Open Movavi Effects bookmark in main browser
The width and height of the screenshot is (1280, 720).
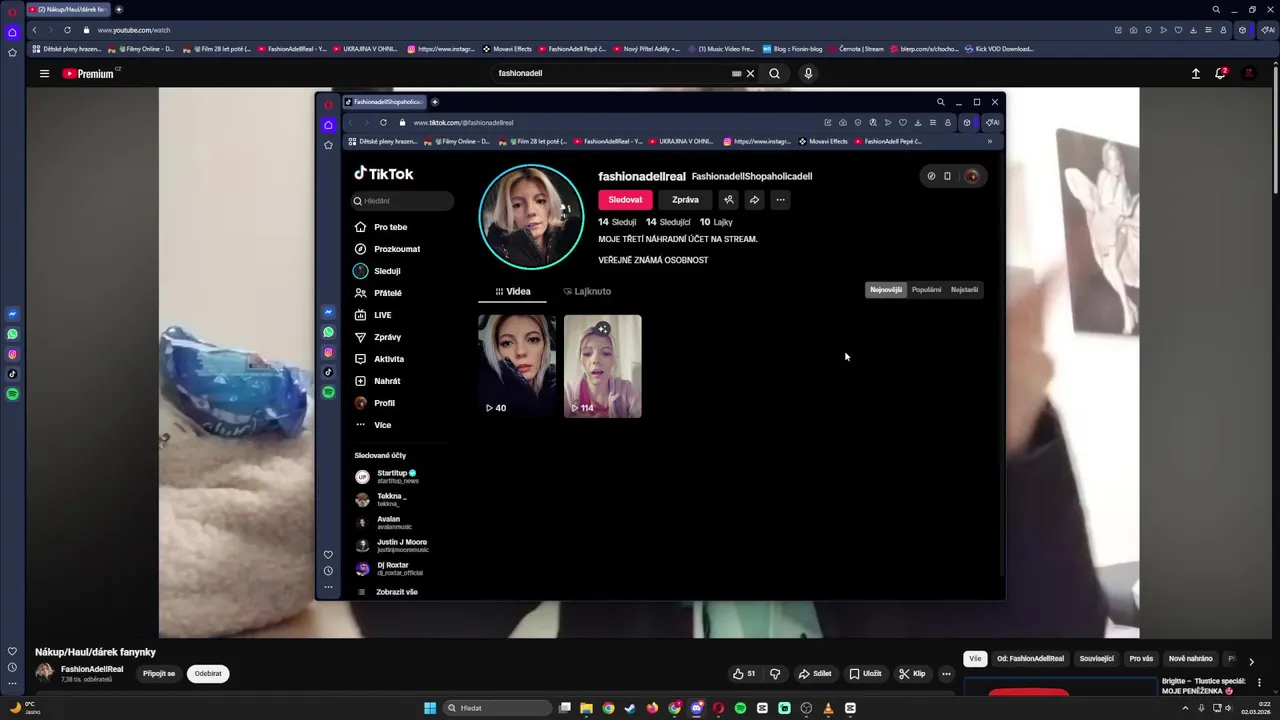tap(508, 49)
